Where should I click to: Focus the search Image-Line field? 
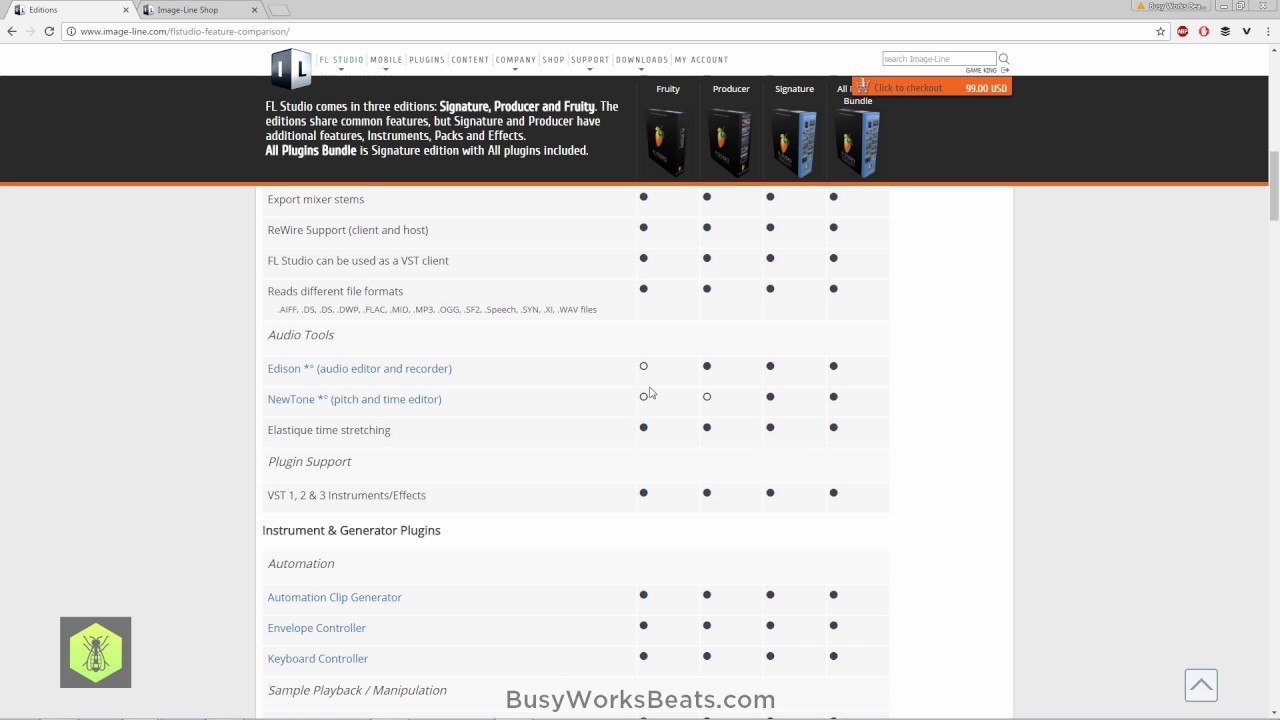[x=939, y=59]
